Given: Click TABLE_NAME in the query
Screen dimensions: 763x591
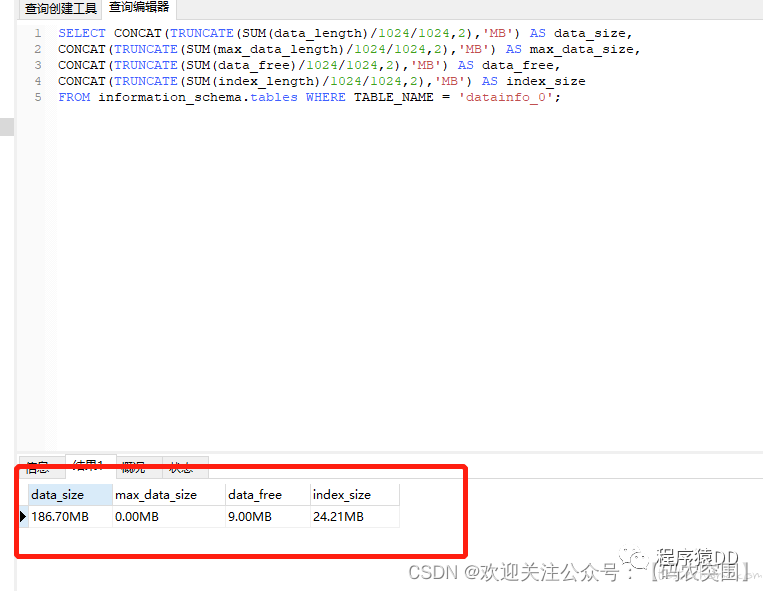Looking at the screenshot, I should coord(393,97).
